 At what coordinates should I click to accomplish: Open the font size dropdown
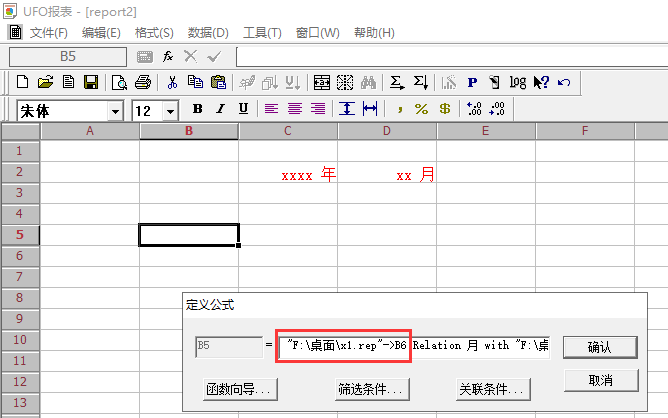point(170,112)
